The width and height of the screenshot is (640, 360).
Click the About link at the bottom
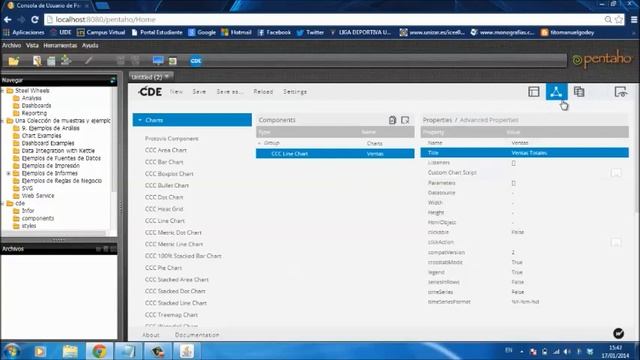coord(151,335)
